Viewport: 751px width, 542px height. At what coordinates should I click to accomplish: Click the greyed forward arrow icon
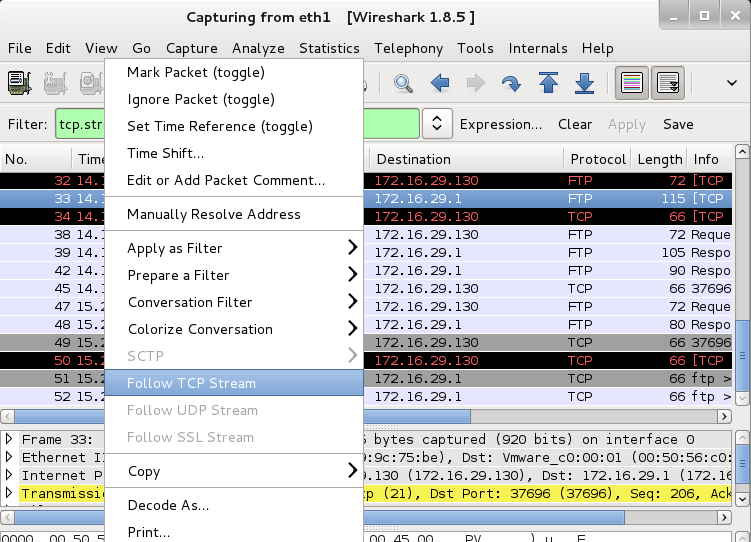coord(475,83)
